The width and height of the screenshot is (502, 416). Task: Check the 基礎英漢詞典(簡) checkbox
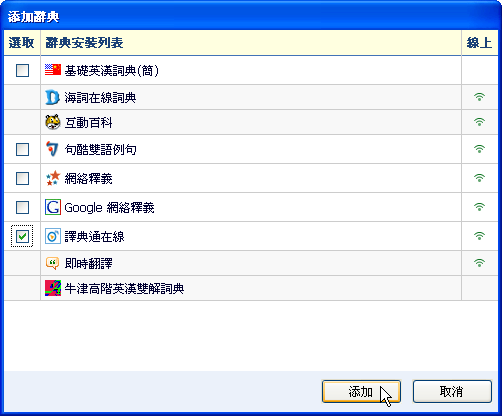(x=22, y=70)
